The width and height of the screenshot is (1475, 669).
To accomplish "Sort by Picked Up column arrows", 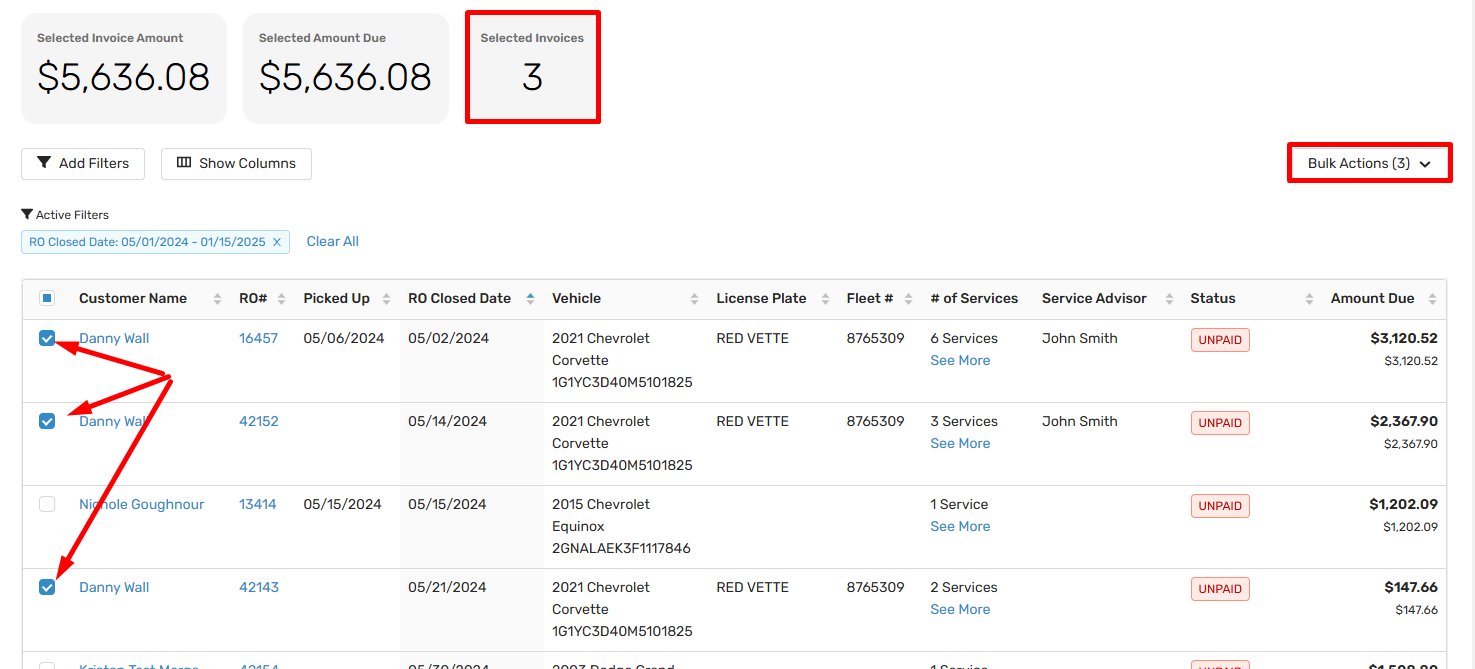I will [x=386, y=299].
